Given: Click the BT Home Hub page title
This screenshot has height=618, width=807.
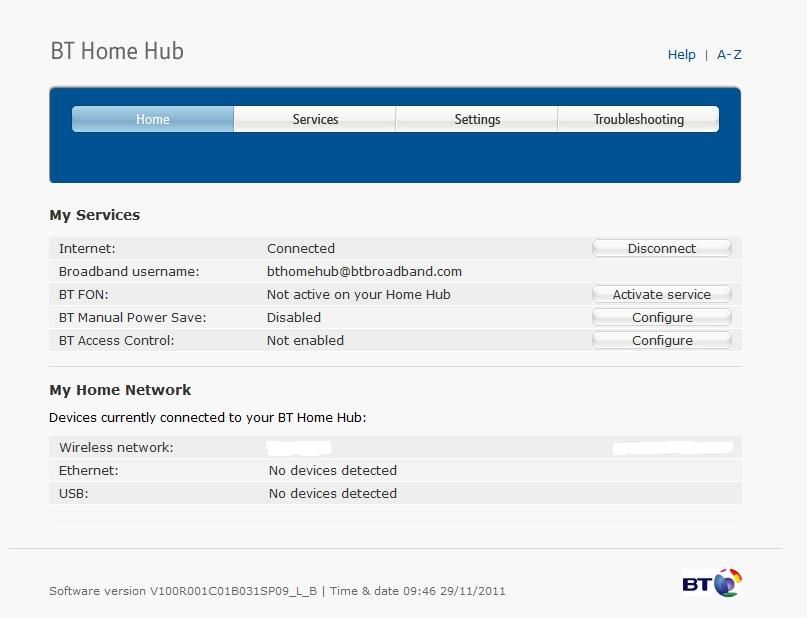Looking at the screenshot, I should pyautogui.click(x=117, y=51).
